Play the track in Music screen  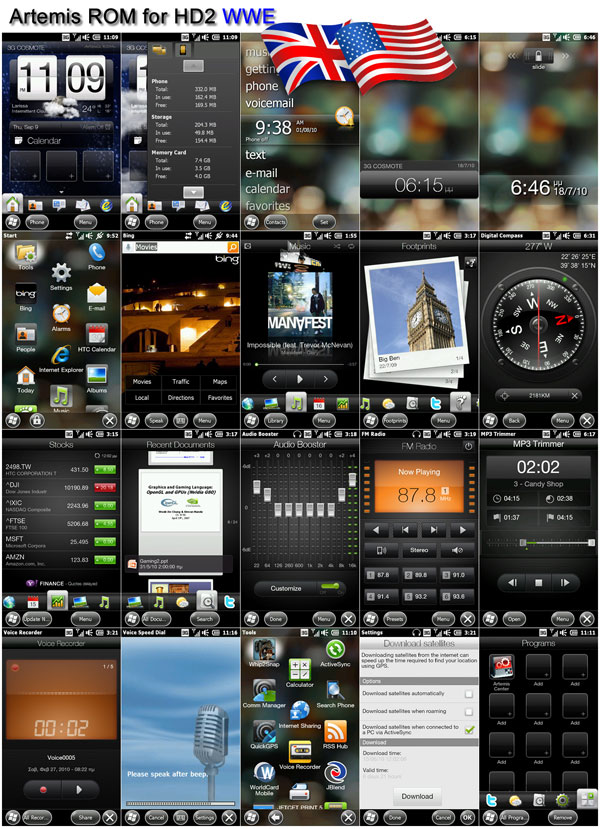300,379
